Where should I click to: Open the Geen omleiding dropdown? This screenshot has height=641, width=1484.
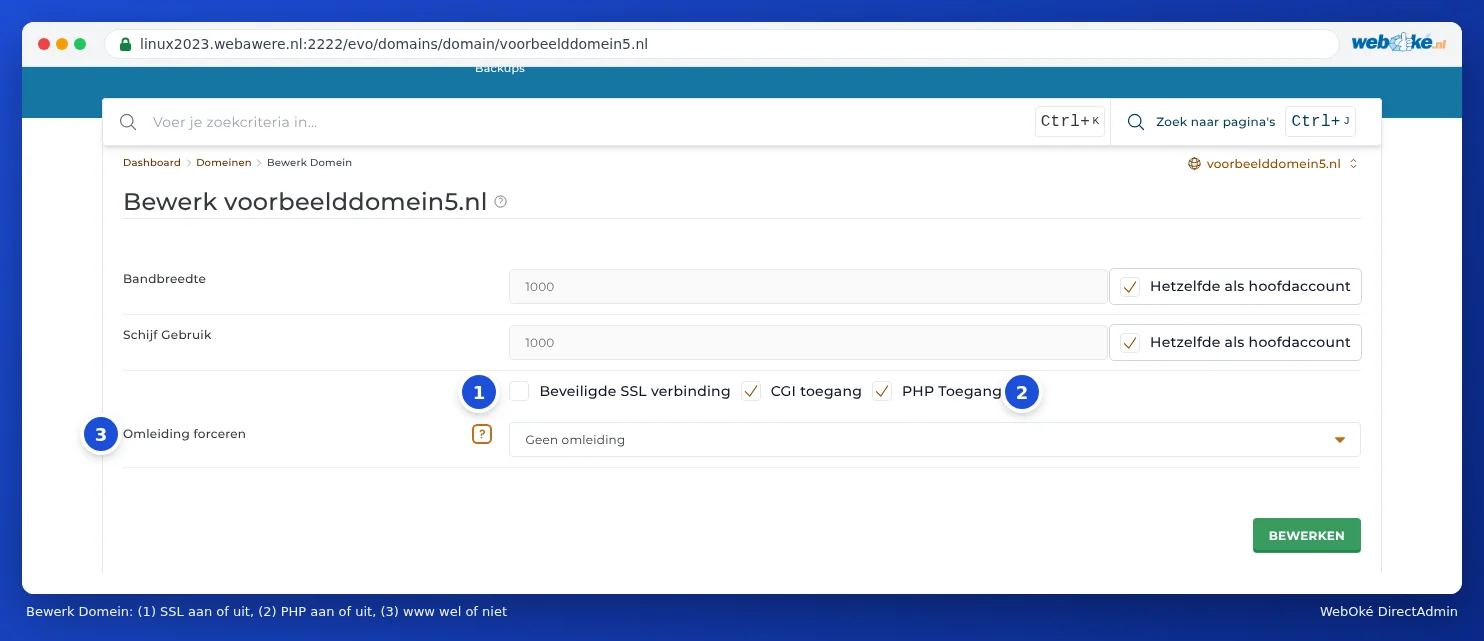coord(935,440)
